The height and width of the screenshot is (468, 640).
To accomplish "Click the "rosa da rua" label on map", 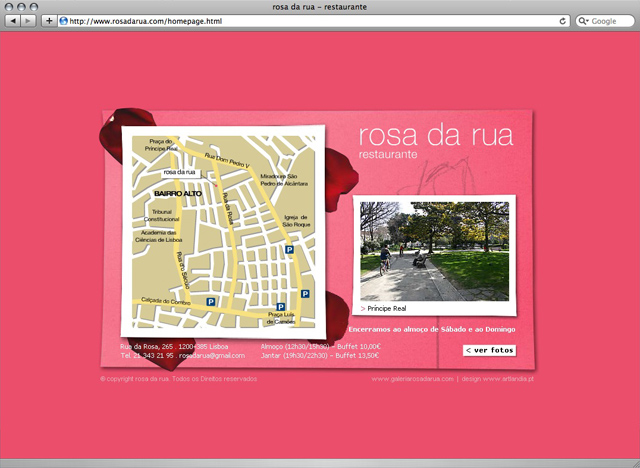I will pos(179,173).
